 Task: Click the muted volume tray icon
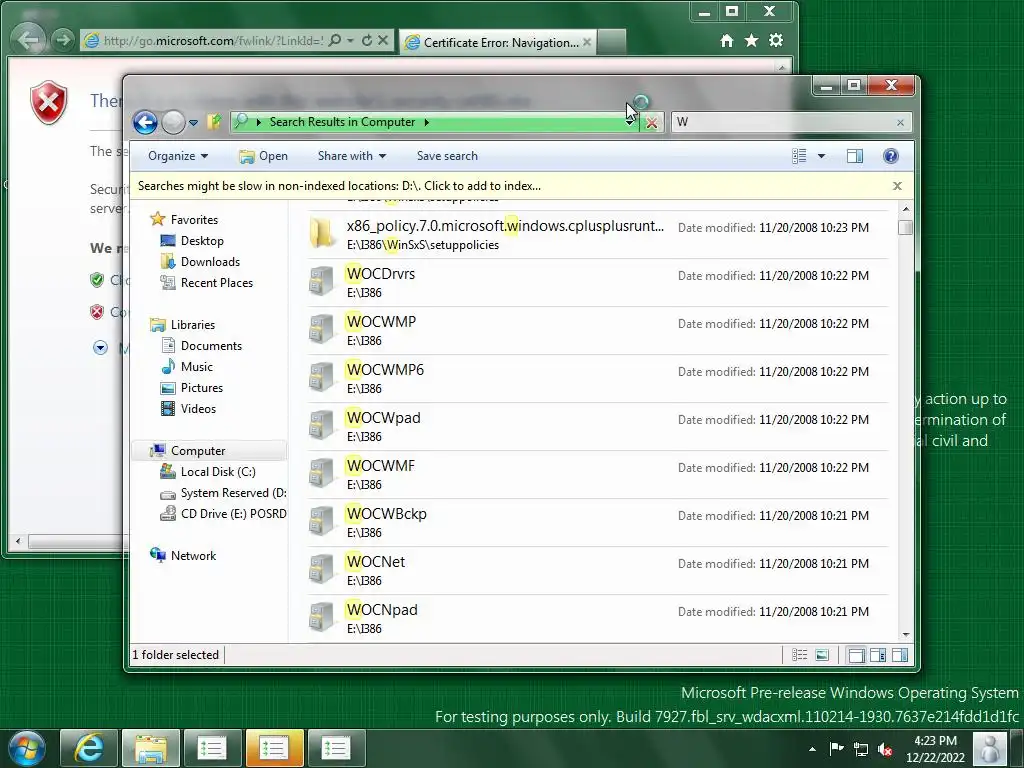pyautogui.click(x=885, y=750)
